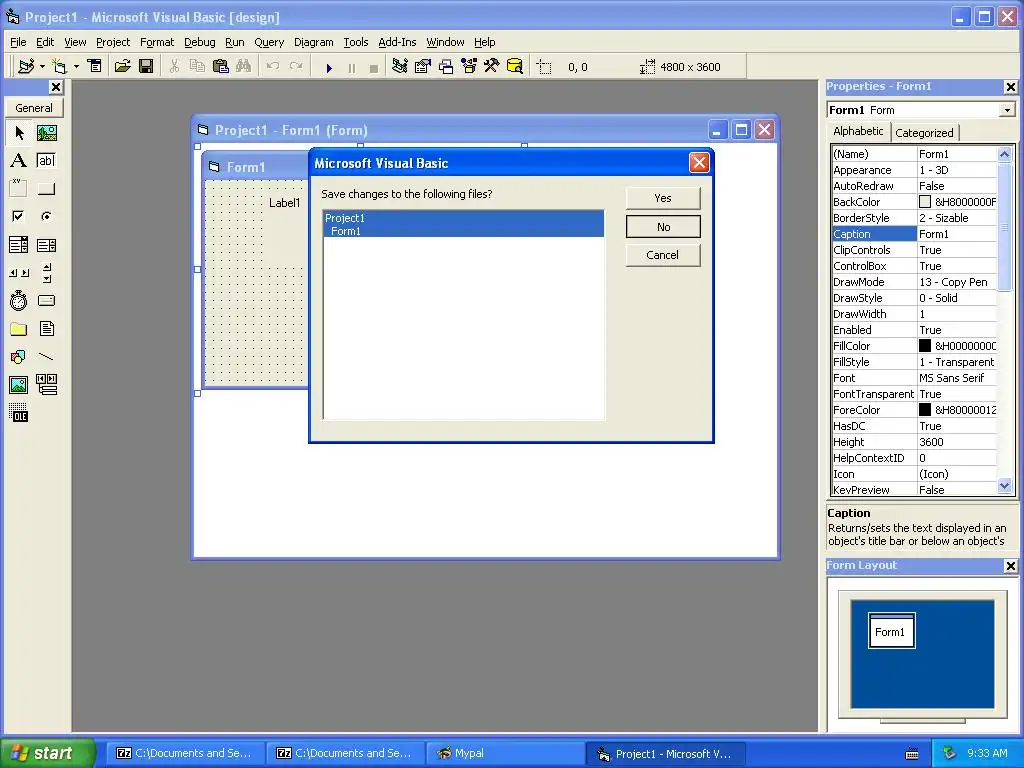Viewport: 1024px width, 768px height.
Task: Open the Object Browser toolbar icon
Action: click(x=469, y=67)
